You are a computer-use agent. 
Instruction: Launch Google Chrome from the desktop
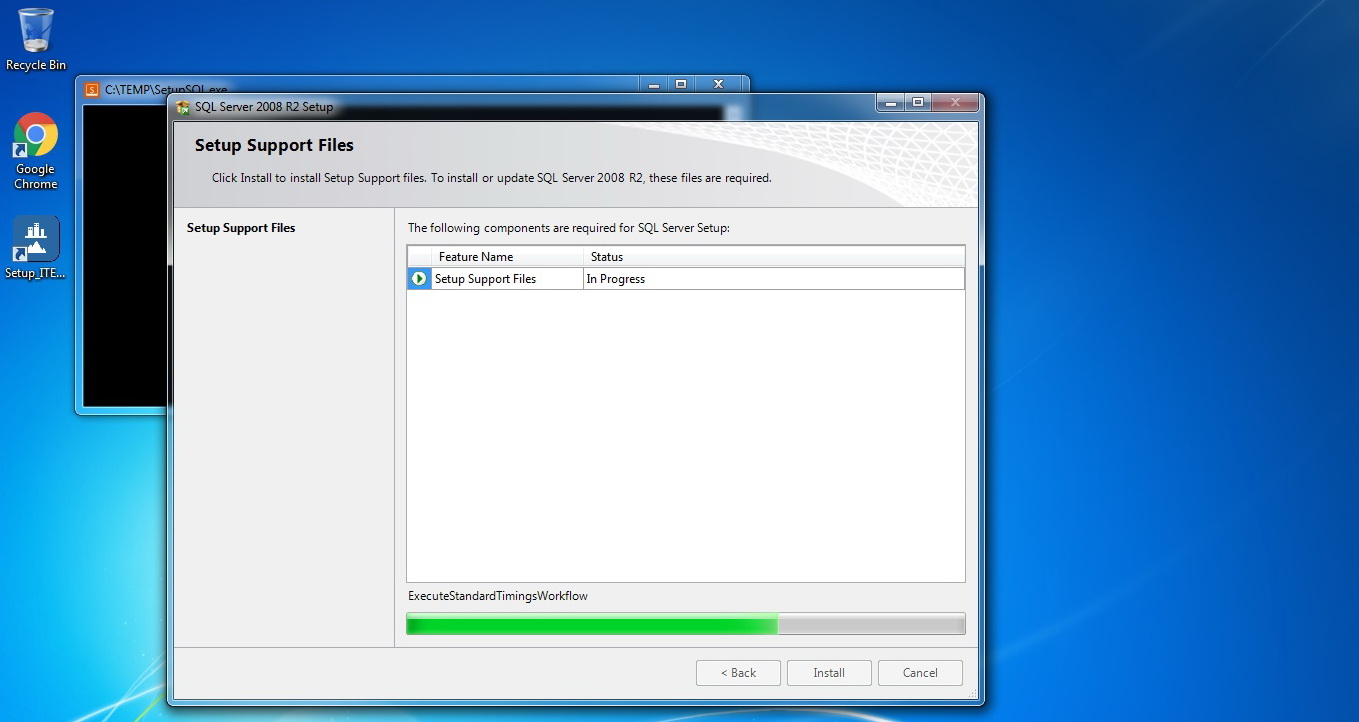(36, 151)
